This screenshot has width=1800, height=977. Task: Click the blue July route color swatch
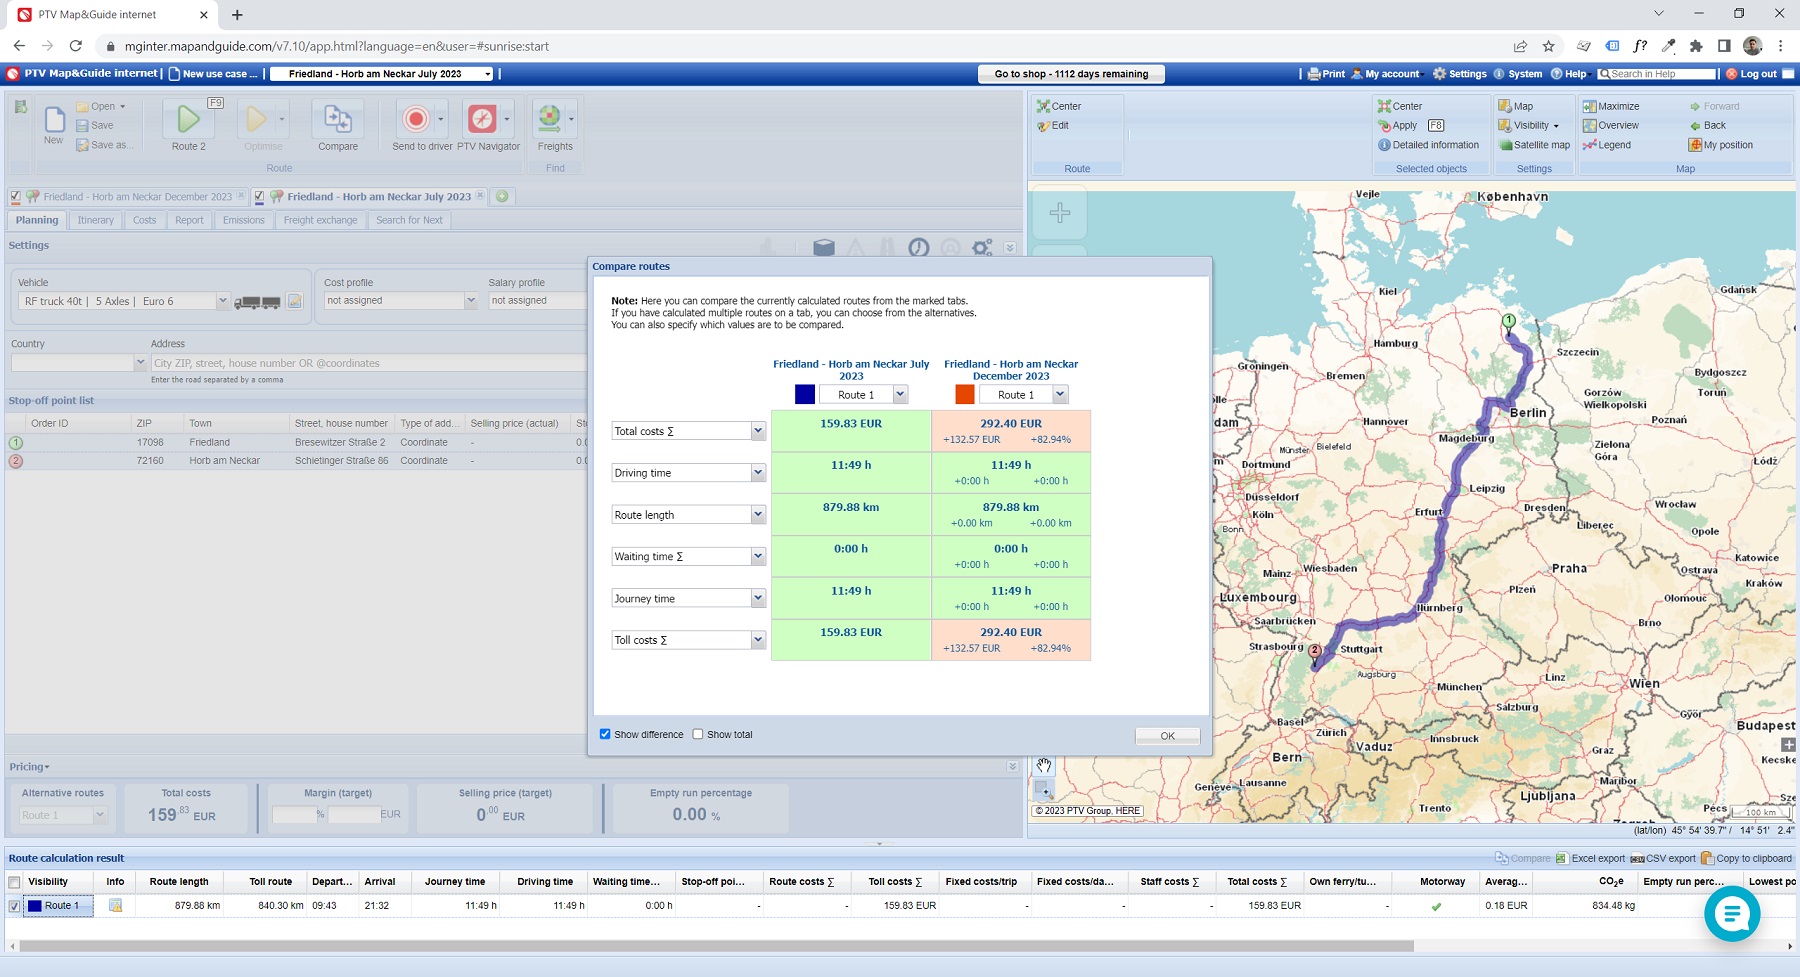pyautogui.click(x=805, y=395)
